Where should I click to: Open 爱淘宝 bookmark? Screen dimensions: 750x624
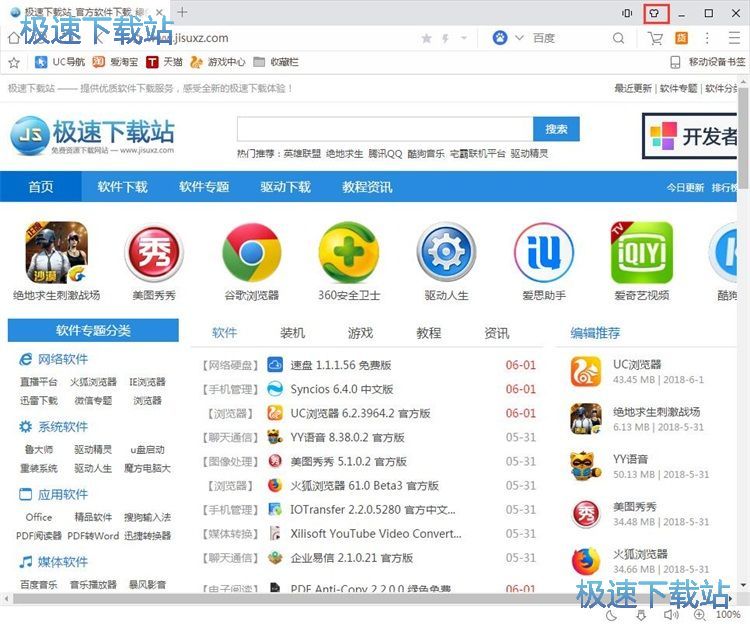115,62
